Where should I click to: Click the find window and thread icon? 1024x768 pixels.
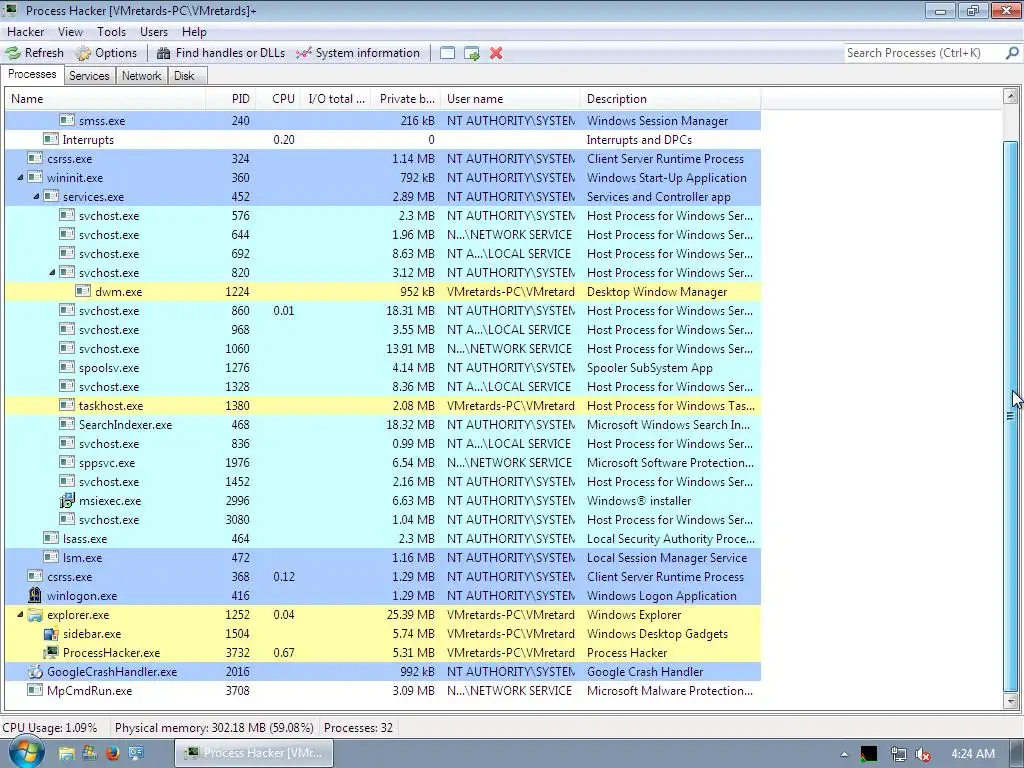coord(472,53)
